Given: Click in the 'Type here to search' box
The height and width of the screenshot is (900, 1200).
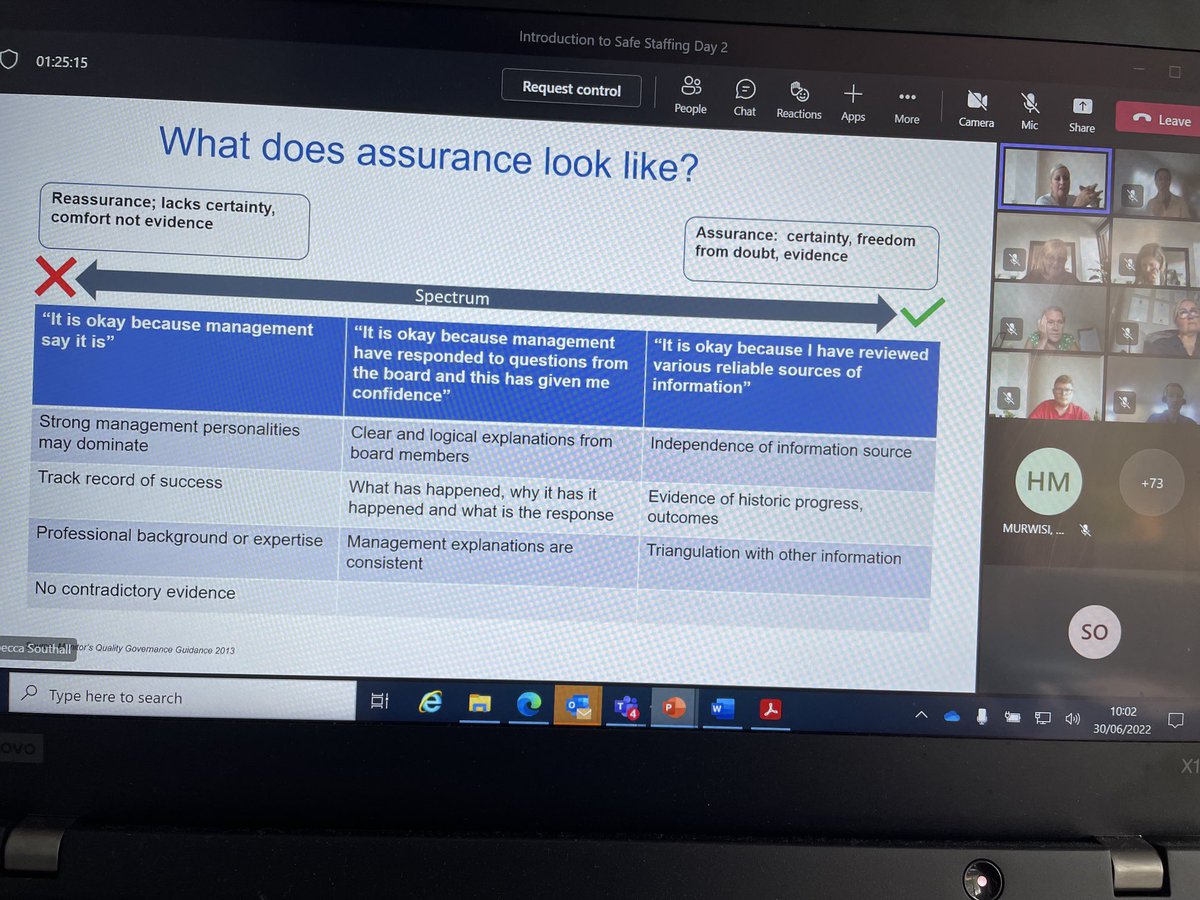Looking at the screenshot, I should point(183,697).
